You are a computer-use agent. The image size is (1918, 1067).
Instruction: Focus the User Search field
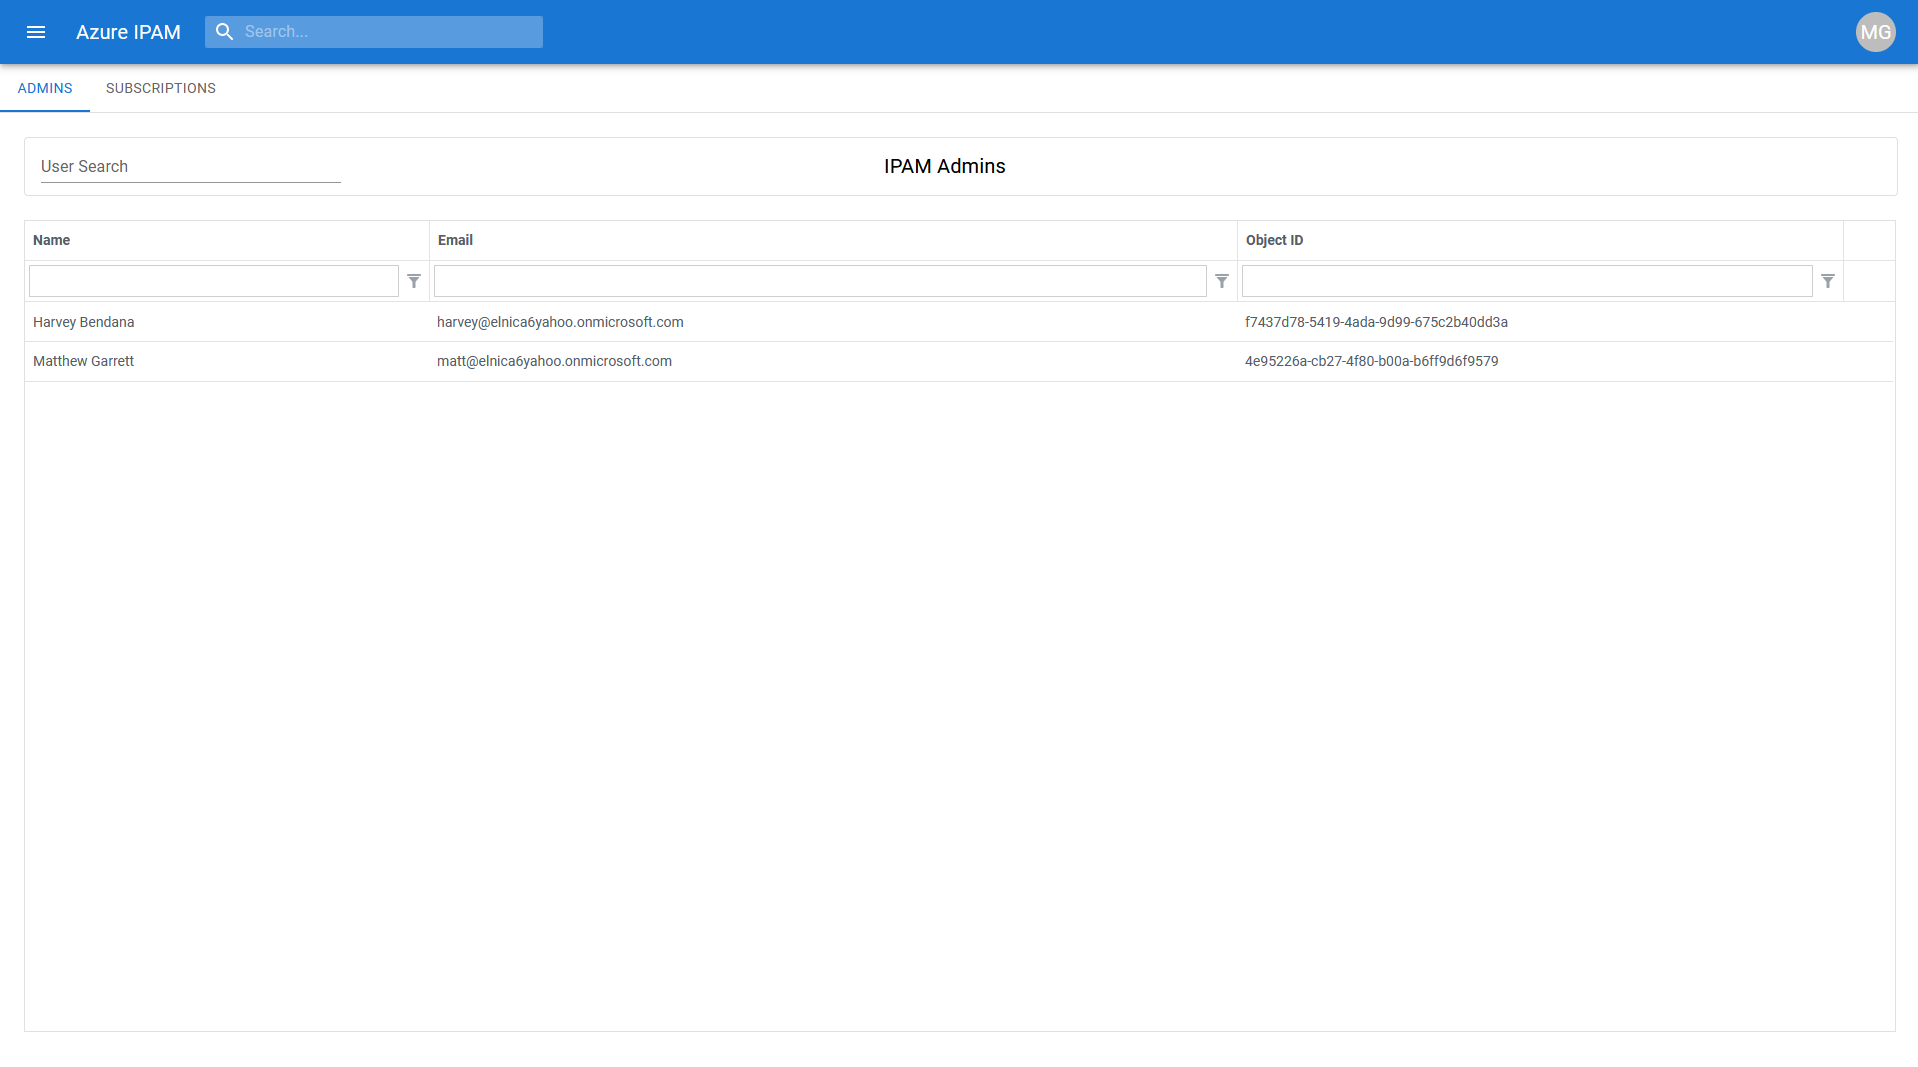191,167
